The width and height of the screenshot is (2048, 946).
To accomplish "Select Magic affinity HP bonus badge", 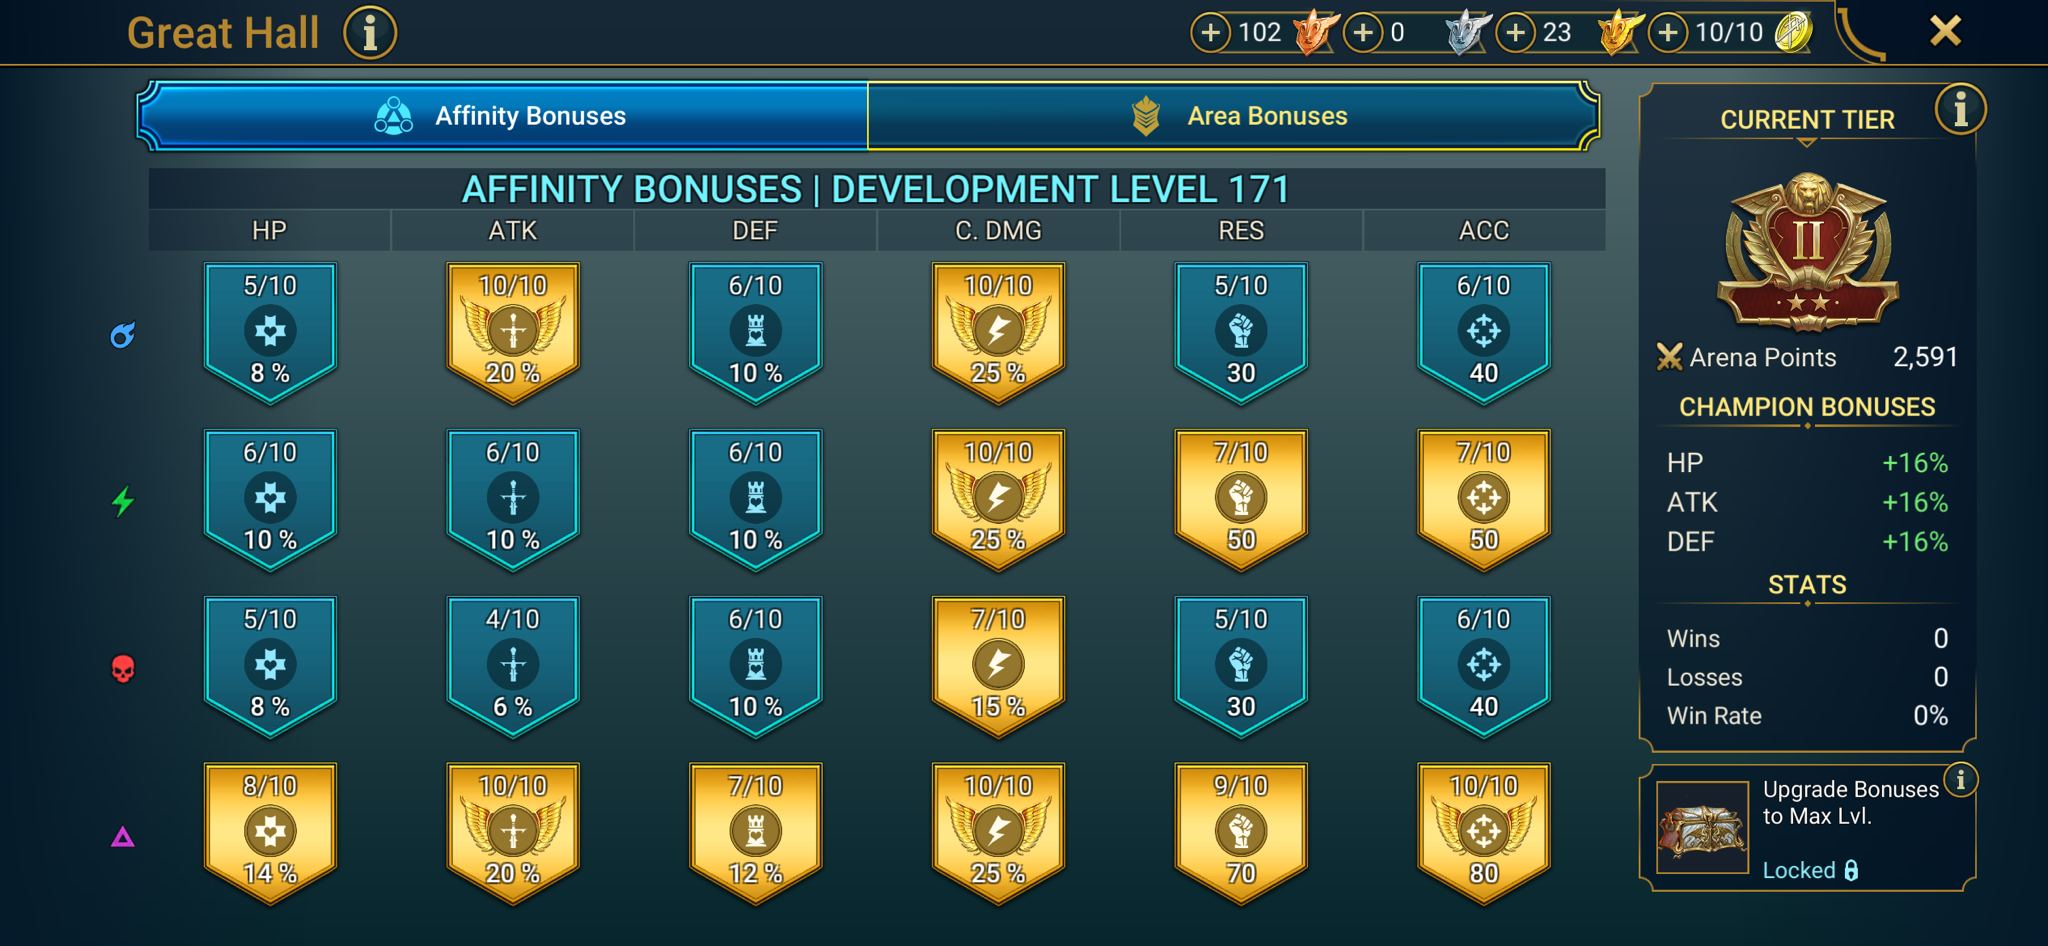I will (270, 333).
